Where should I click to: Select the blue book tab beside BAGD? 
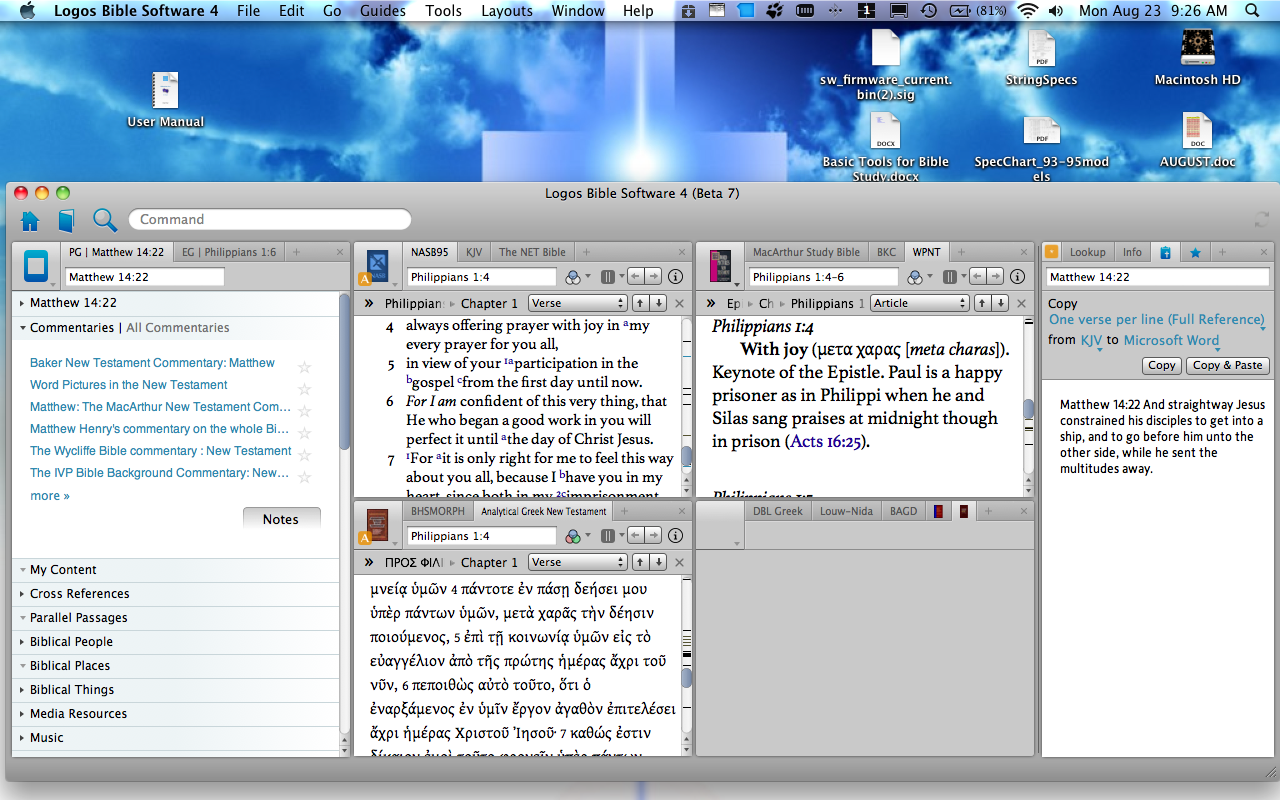pos(938,511)
